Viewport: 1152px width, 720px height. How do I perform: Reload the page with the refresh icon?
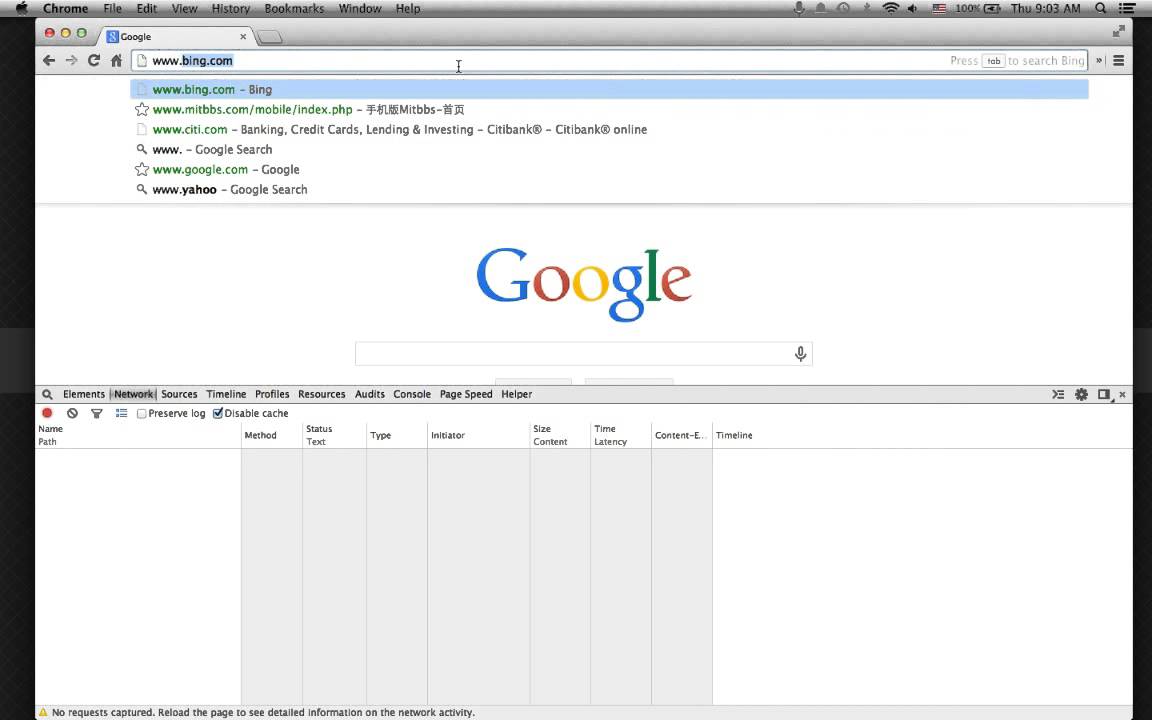click(94, 61)
